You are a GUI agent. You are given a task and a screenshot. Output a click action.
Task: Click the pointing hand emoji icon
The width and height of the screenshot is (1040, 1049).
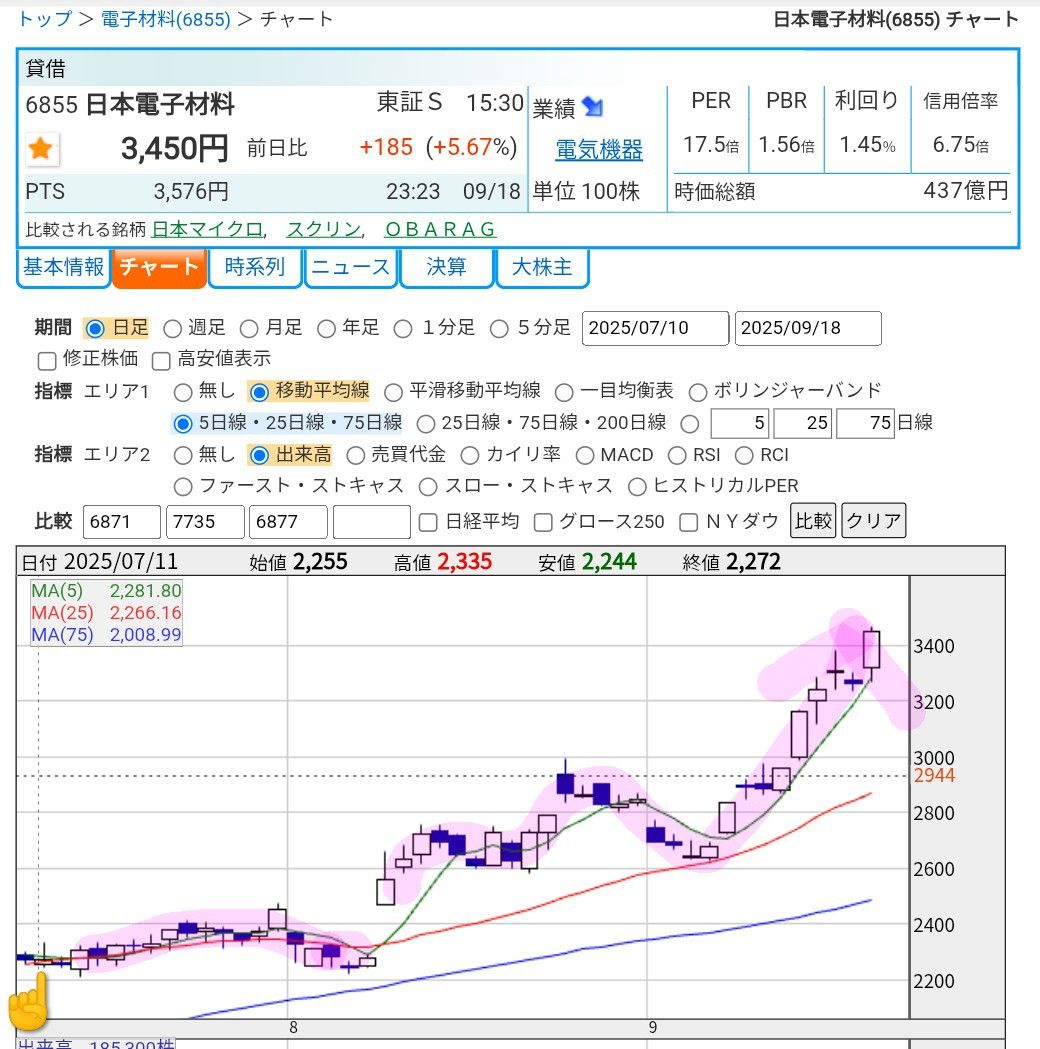pos(28,1003)
